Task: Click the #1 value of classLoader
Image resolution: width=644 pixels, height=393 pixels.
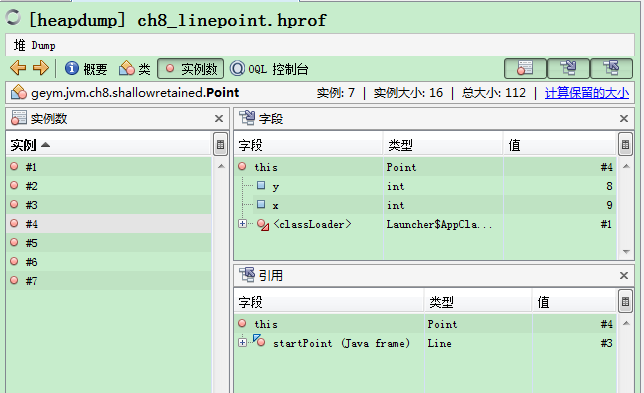Action: (x=606, y=224)
